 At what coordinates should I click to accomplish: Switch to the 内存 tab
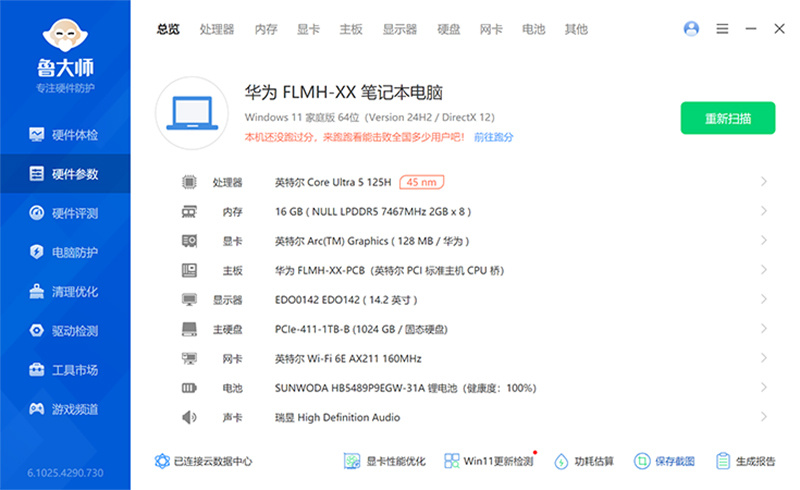(x=266, y=29)
